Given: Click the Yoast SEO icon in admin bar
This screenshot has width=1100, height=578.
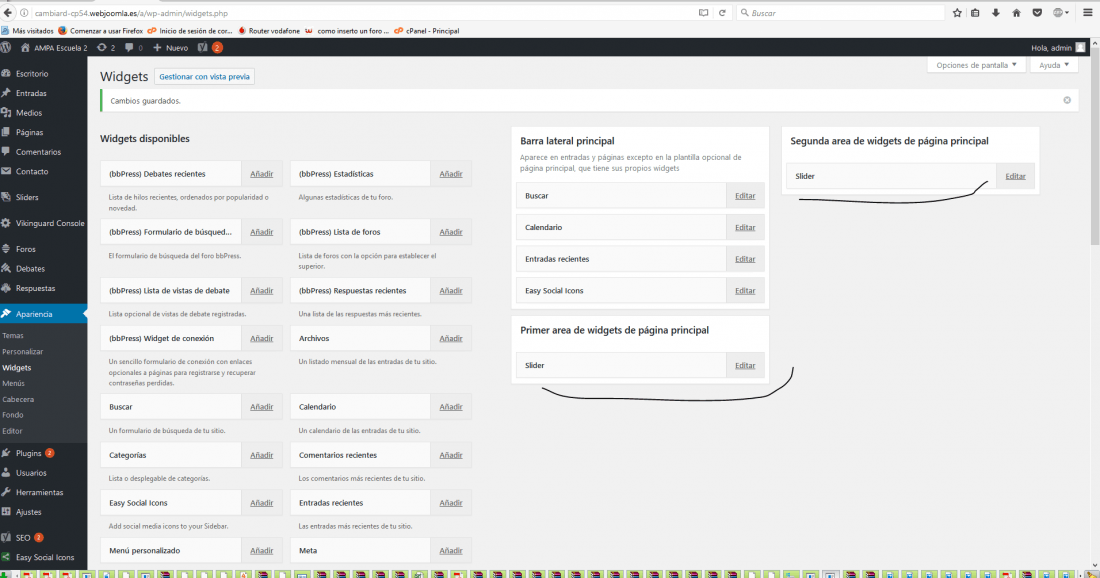Looking at the screenshot, I should click(203, 48).
